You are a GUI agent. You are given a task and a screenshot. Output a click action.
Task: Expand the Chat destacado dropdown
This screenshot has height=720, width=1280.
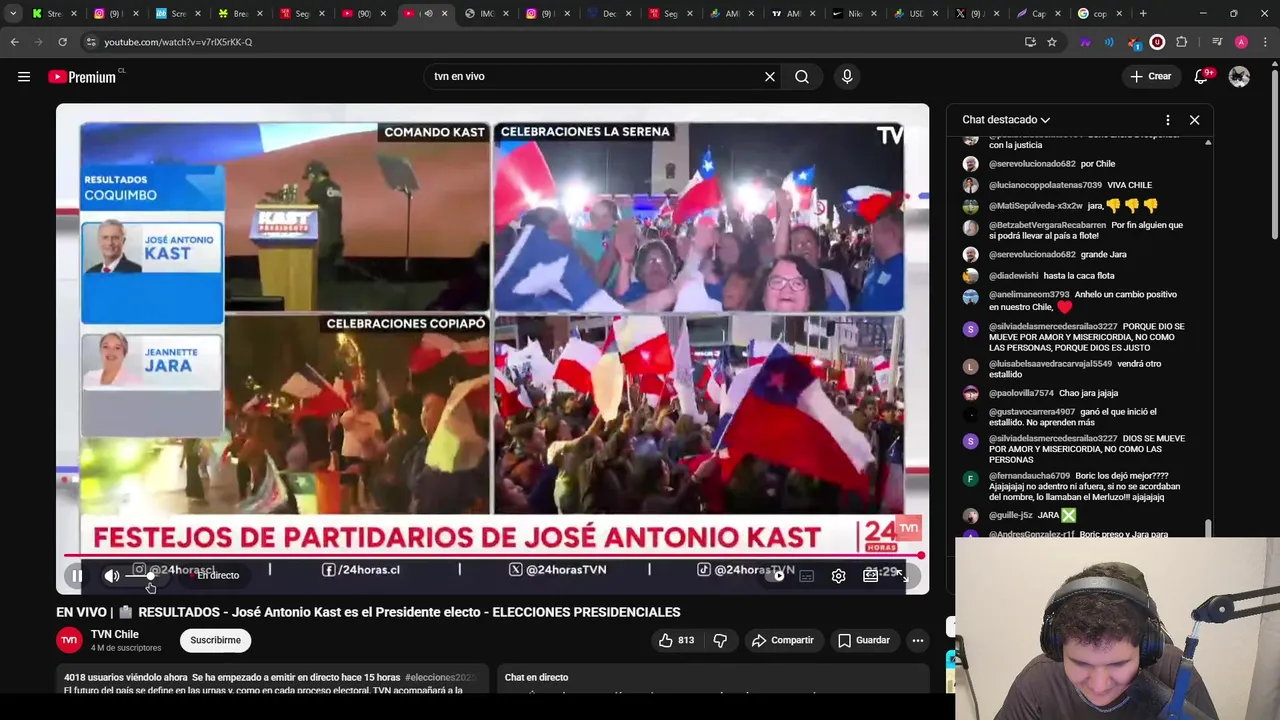tap(1006, 120)
